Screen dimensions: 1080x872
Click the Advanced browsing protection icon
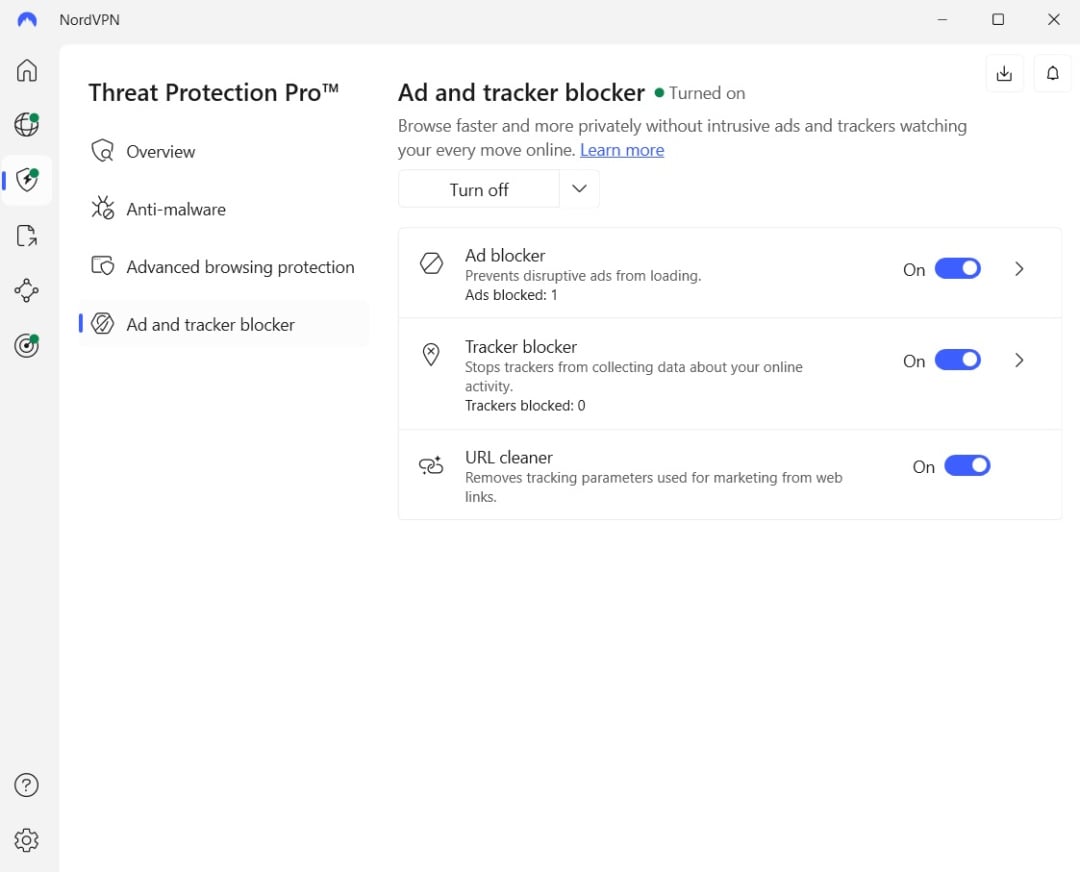click(103, 266)
